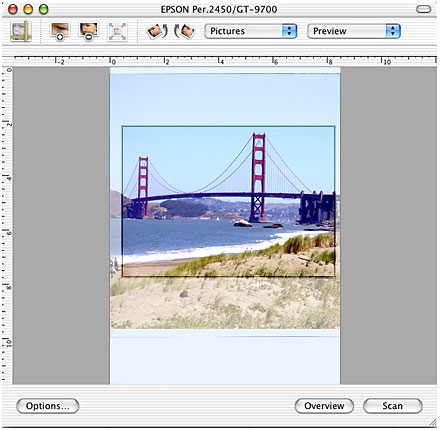
Task: Click the Preview dropdown arrow stepper
Action: [393, 31]
